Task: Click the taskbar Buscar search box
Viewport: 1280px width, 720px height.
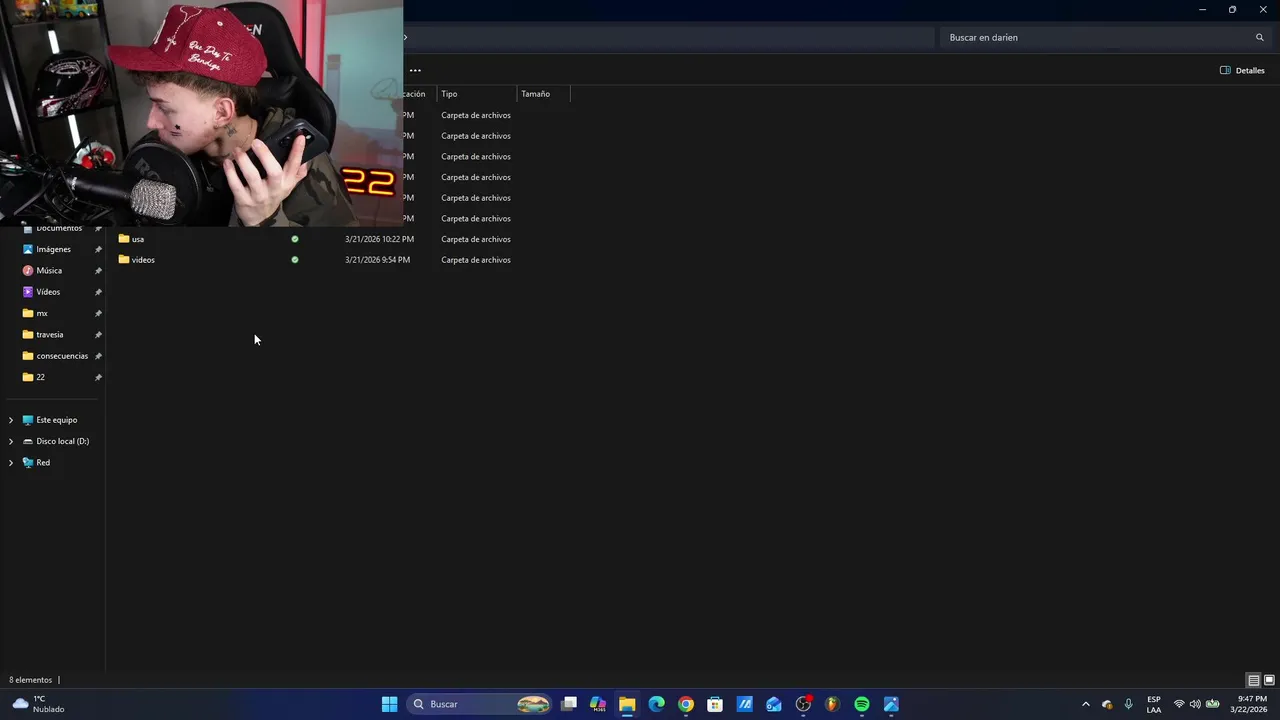Action: tap(480, 704)
